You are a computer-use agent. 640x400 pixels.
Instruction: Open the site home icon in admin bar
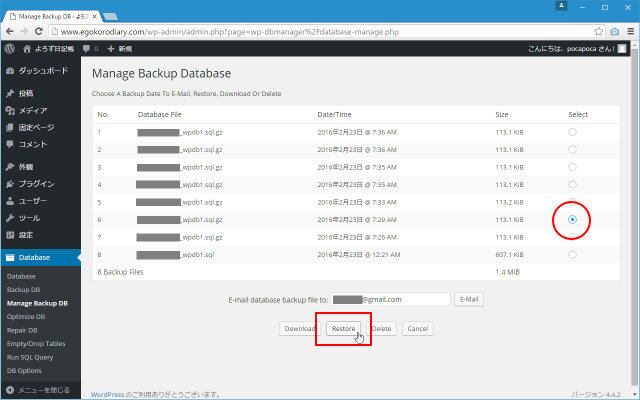click(x=27, y=48)
